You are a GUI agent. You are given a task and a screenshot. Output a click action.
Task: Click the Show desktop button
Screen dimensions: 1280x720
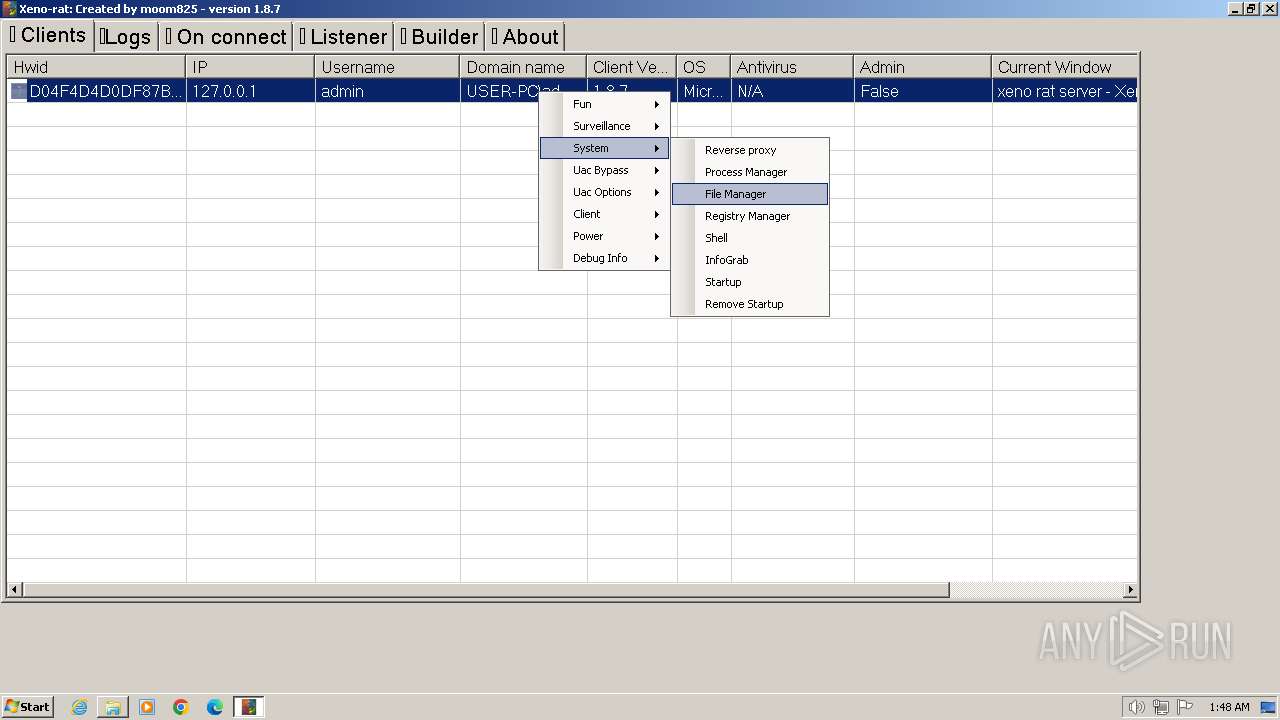(1270, 707)
